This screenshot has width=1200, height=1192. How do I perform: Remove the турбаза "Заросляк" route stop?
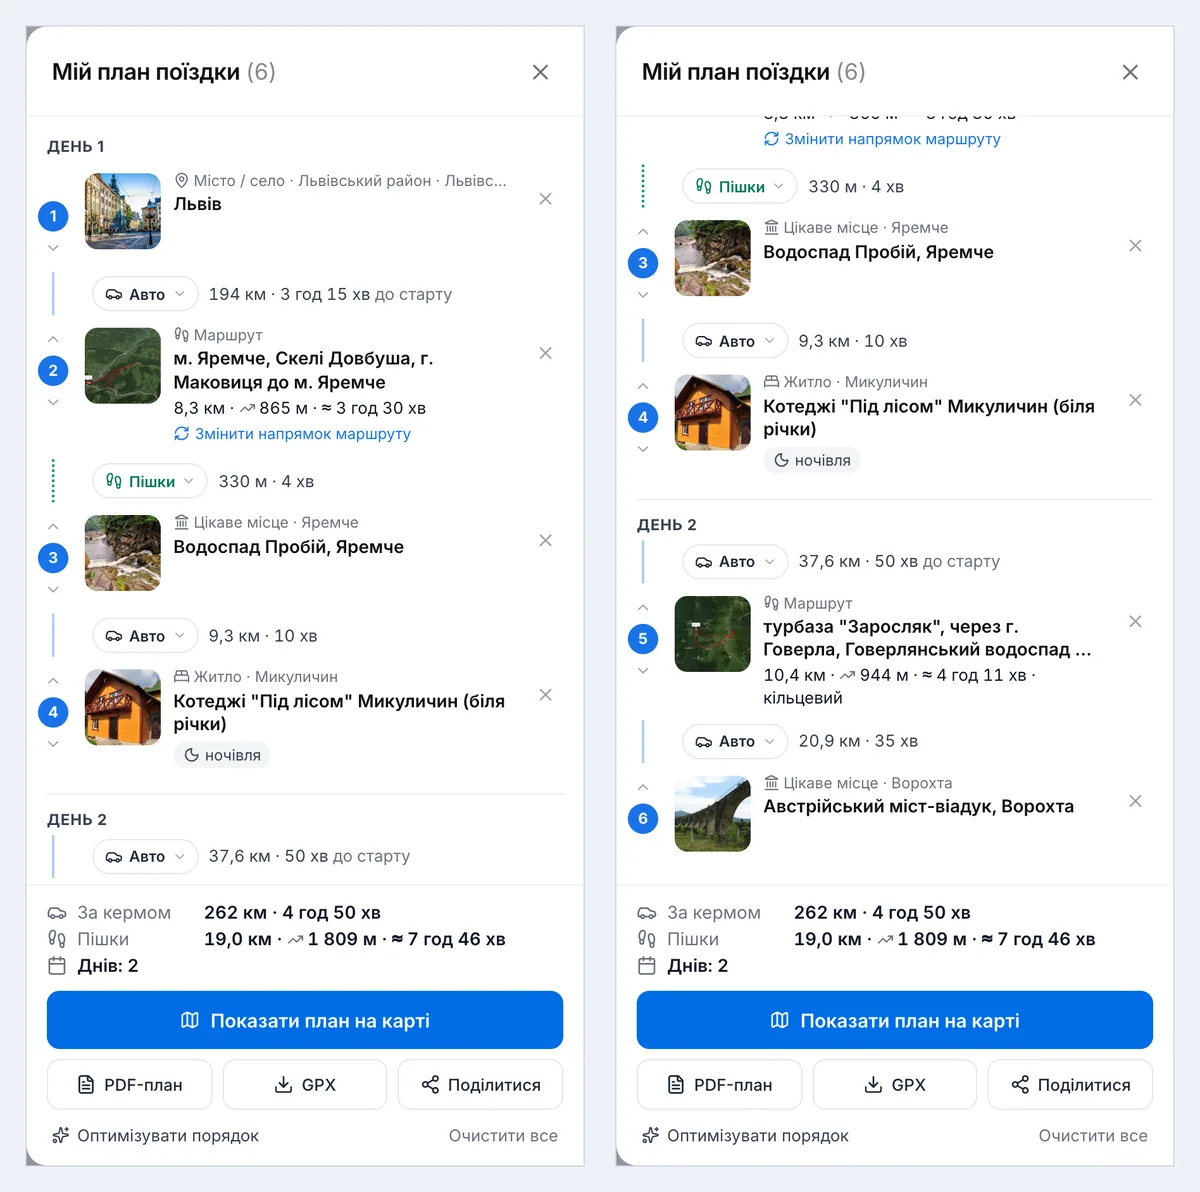1135,621
